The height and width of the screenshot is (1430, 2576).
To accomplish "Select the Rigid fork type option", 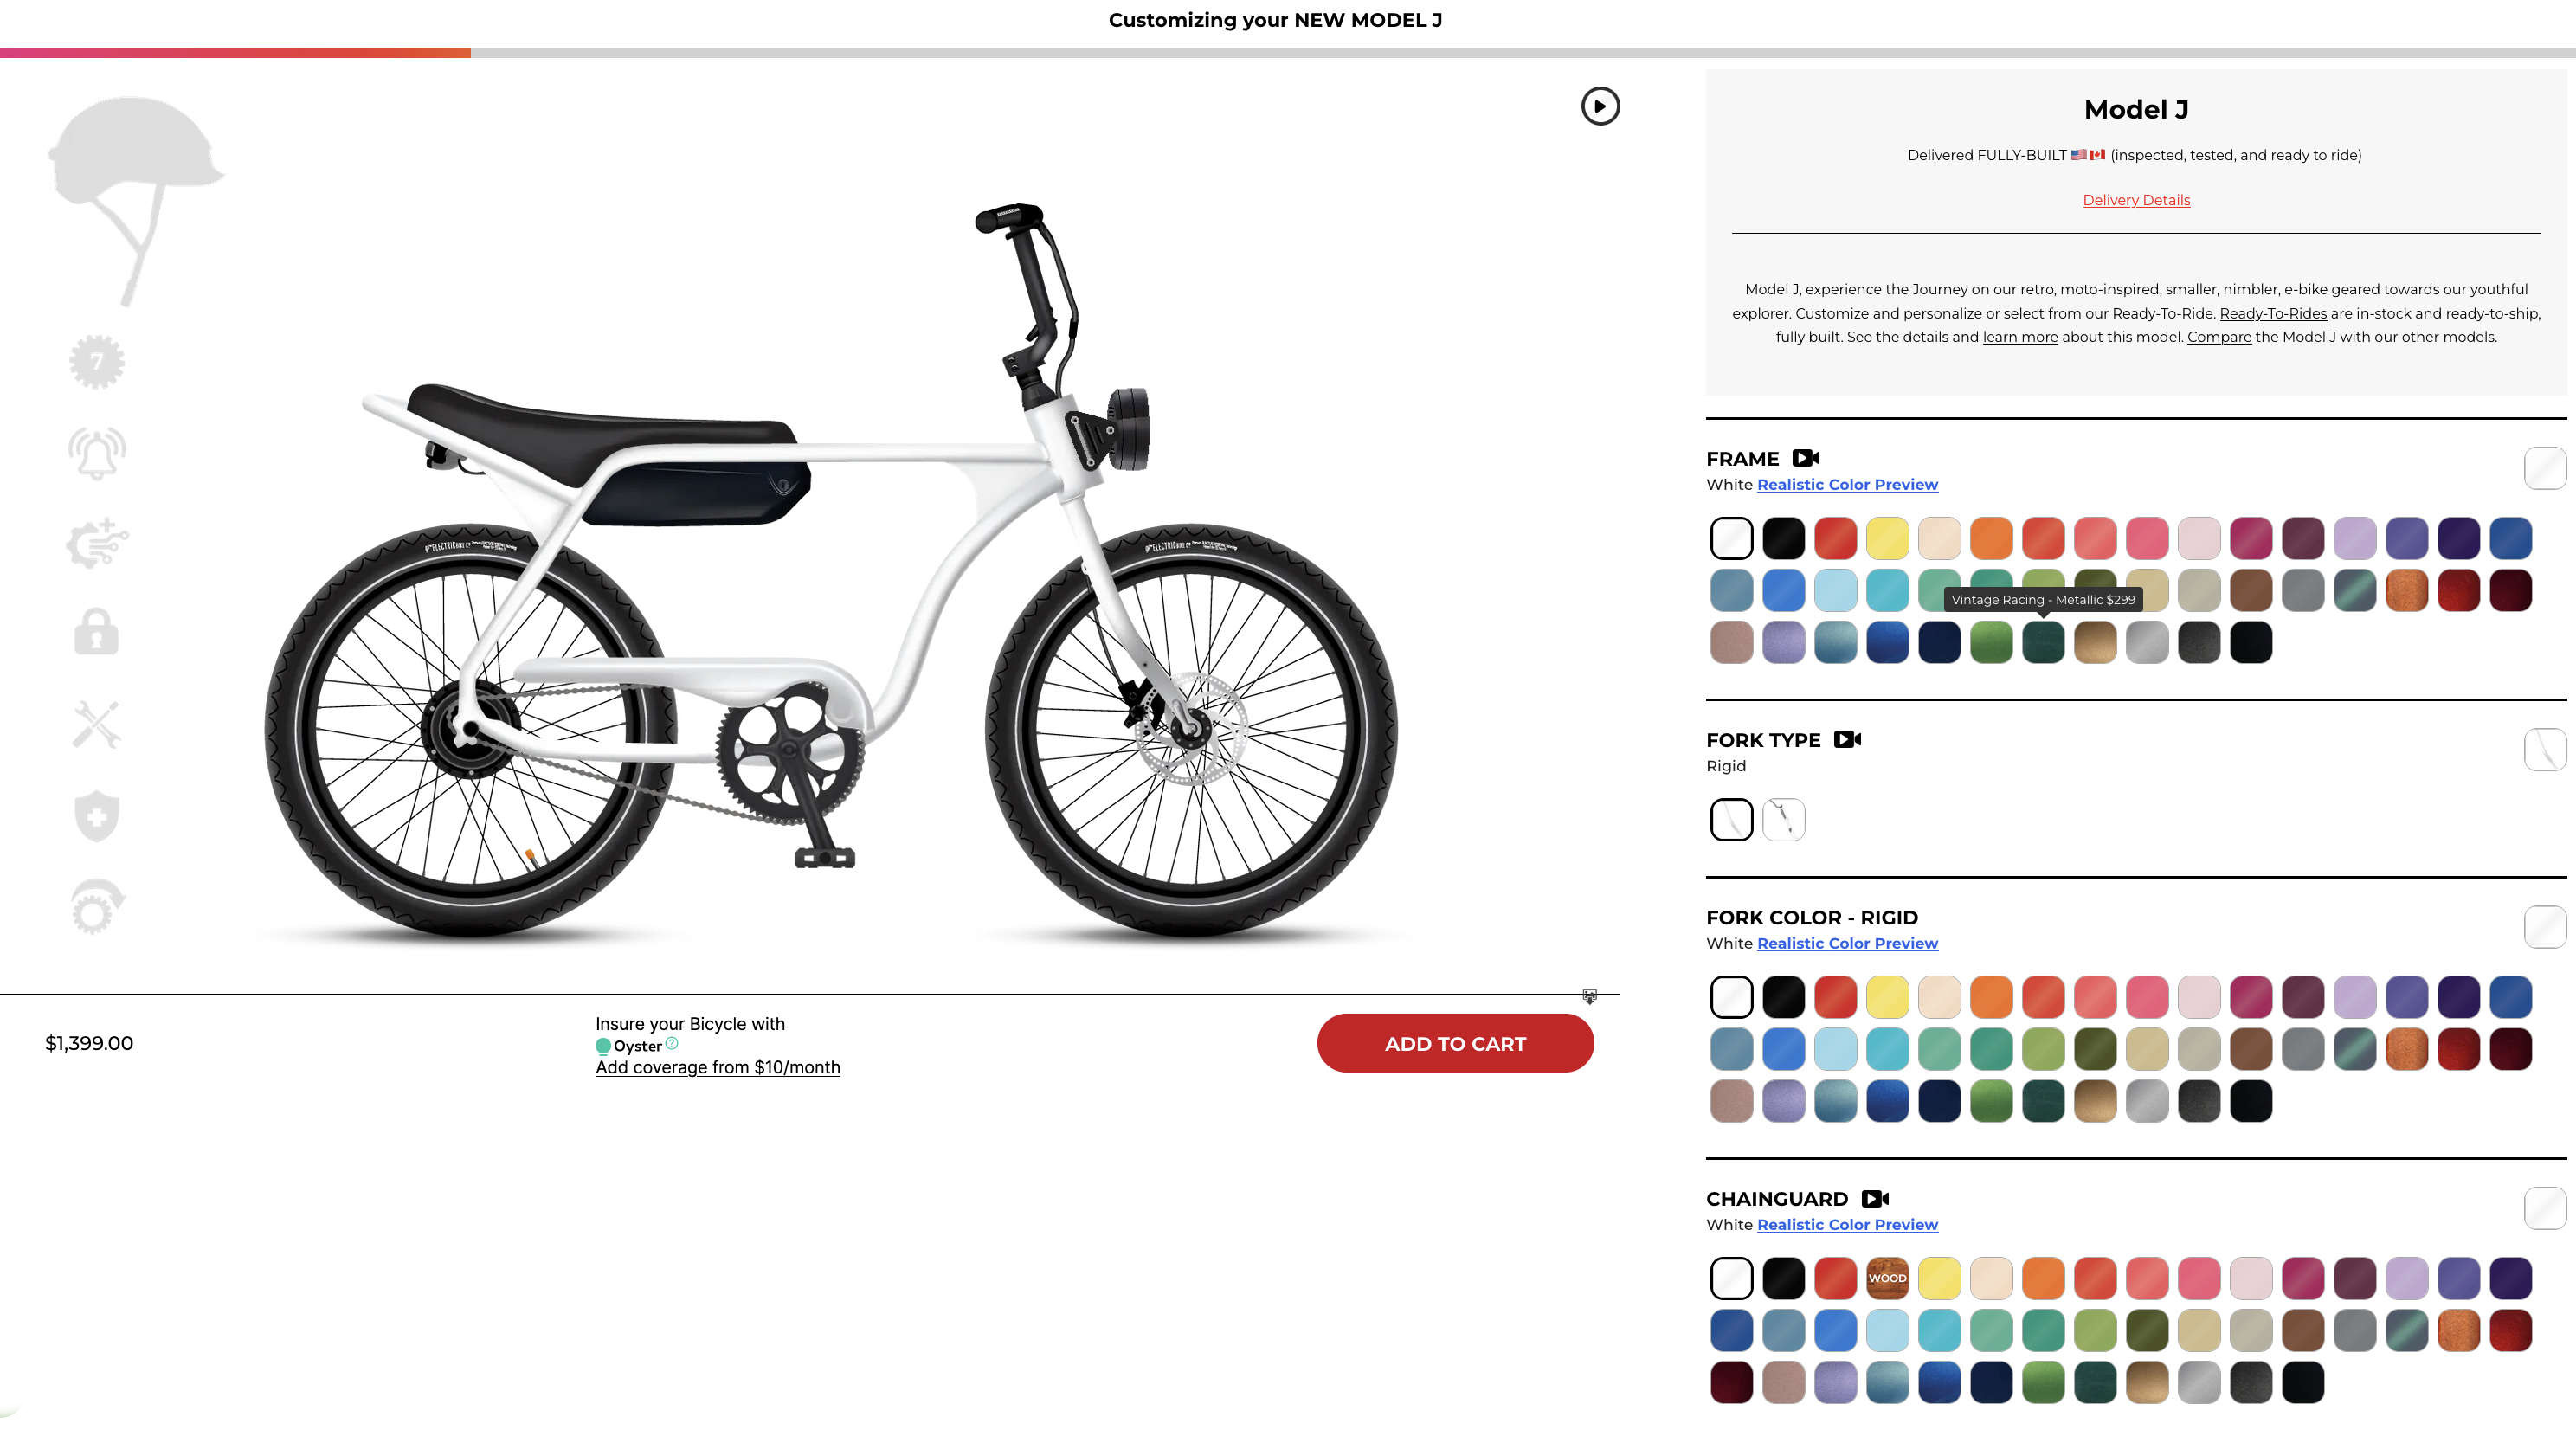I will pyautogui.click(x=1731, y=819).
